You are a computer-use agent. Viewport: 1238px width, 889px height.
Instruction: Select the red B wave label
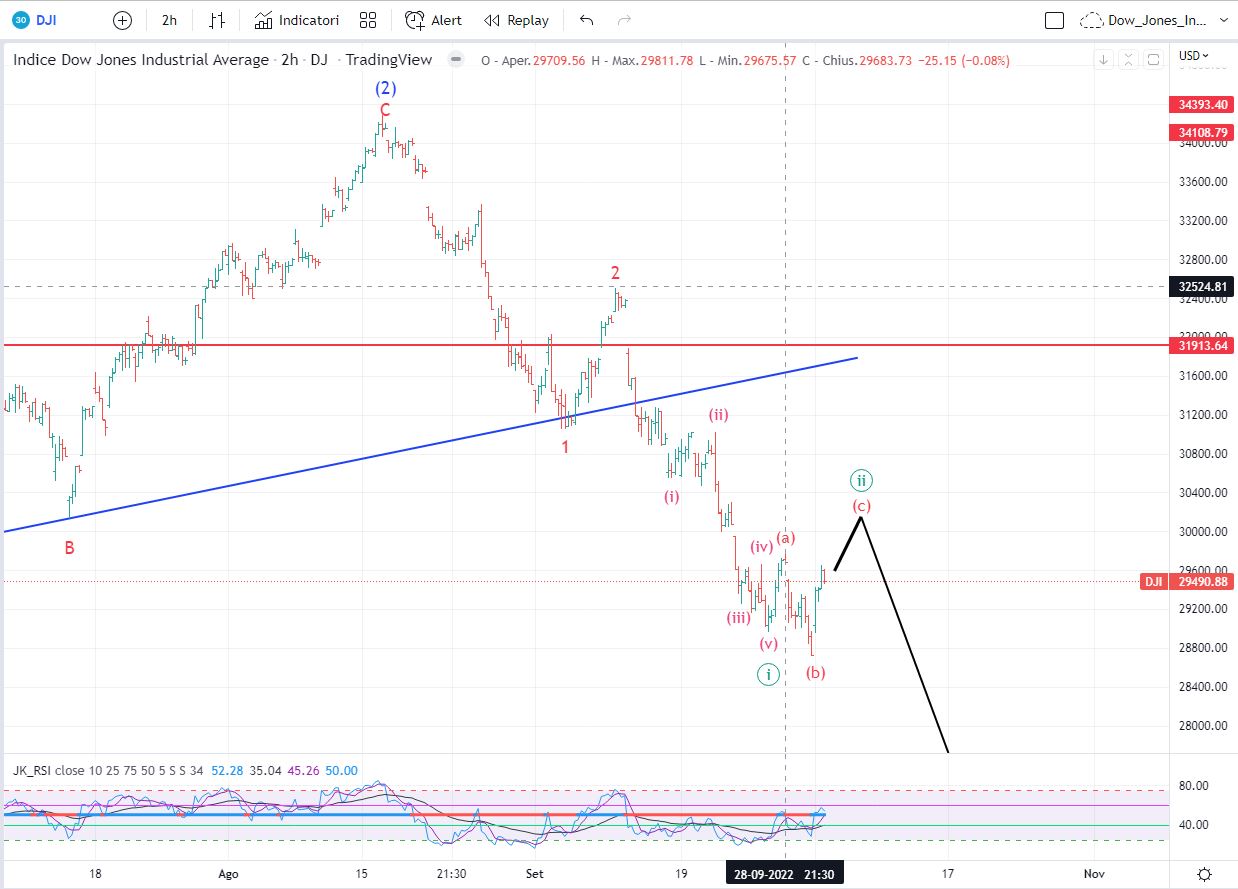[69, 547]
